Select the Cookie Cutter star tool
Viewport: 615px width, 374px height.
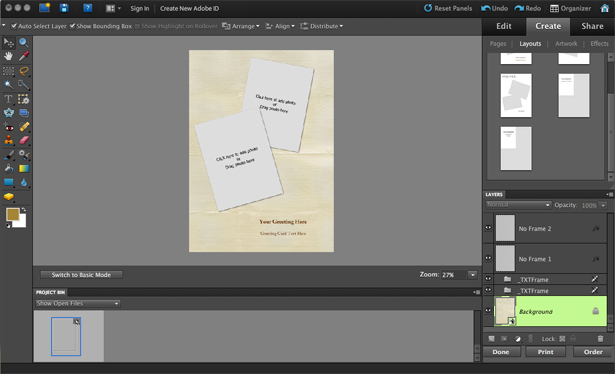pyautogui.click(x=8, y=113)
